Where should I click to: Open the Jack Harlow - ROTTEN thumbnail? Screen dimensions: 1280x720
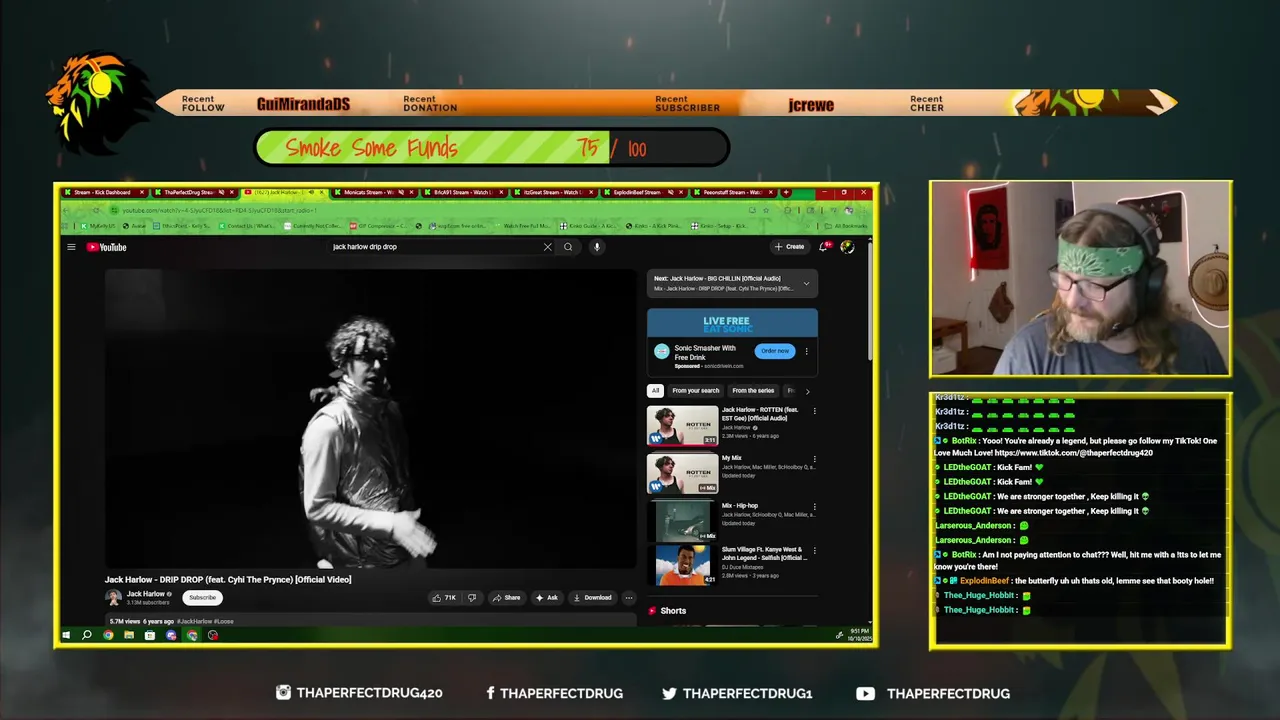click(x=682, y=425)
